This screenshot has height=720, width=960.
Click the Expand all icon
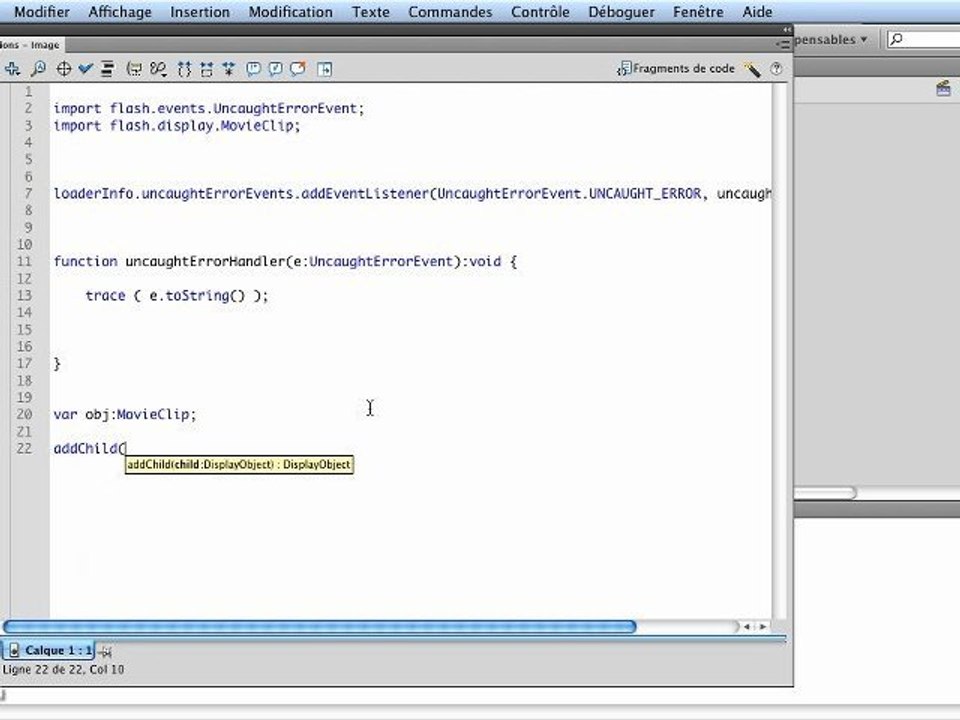point(229,69)
